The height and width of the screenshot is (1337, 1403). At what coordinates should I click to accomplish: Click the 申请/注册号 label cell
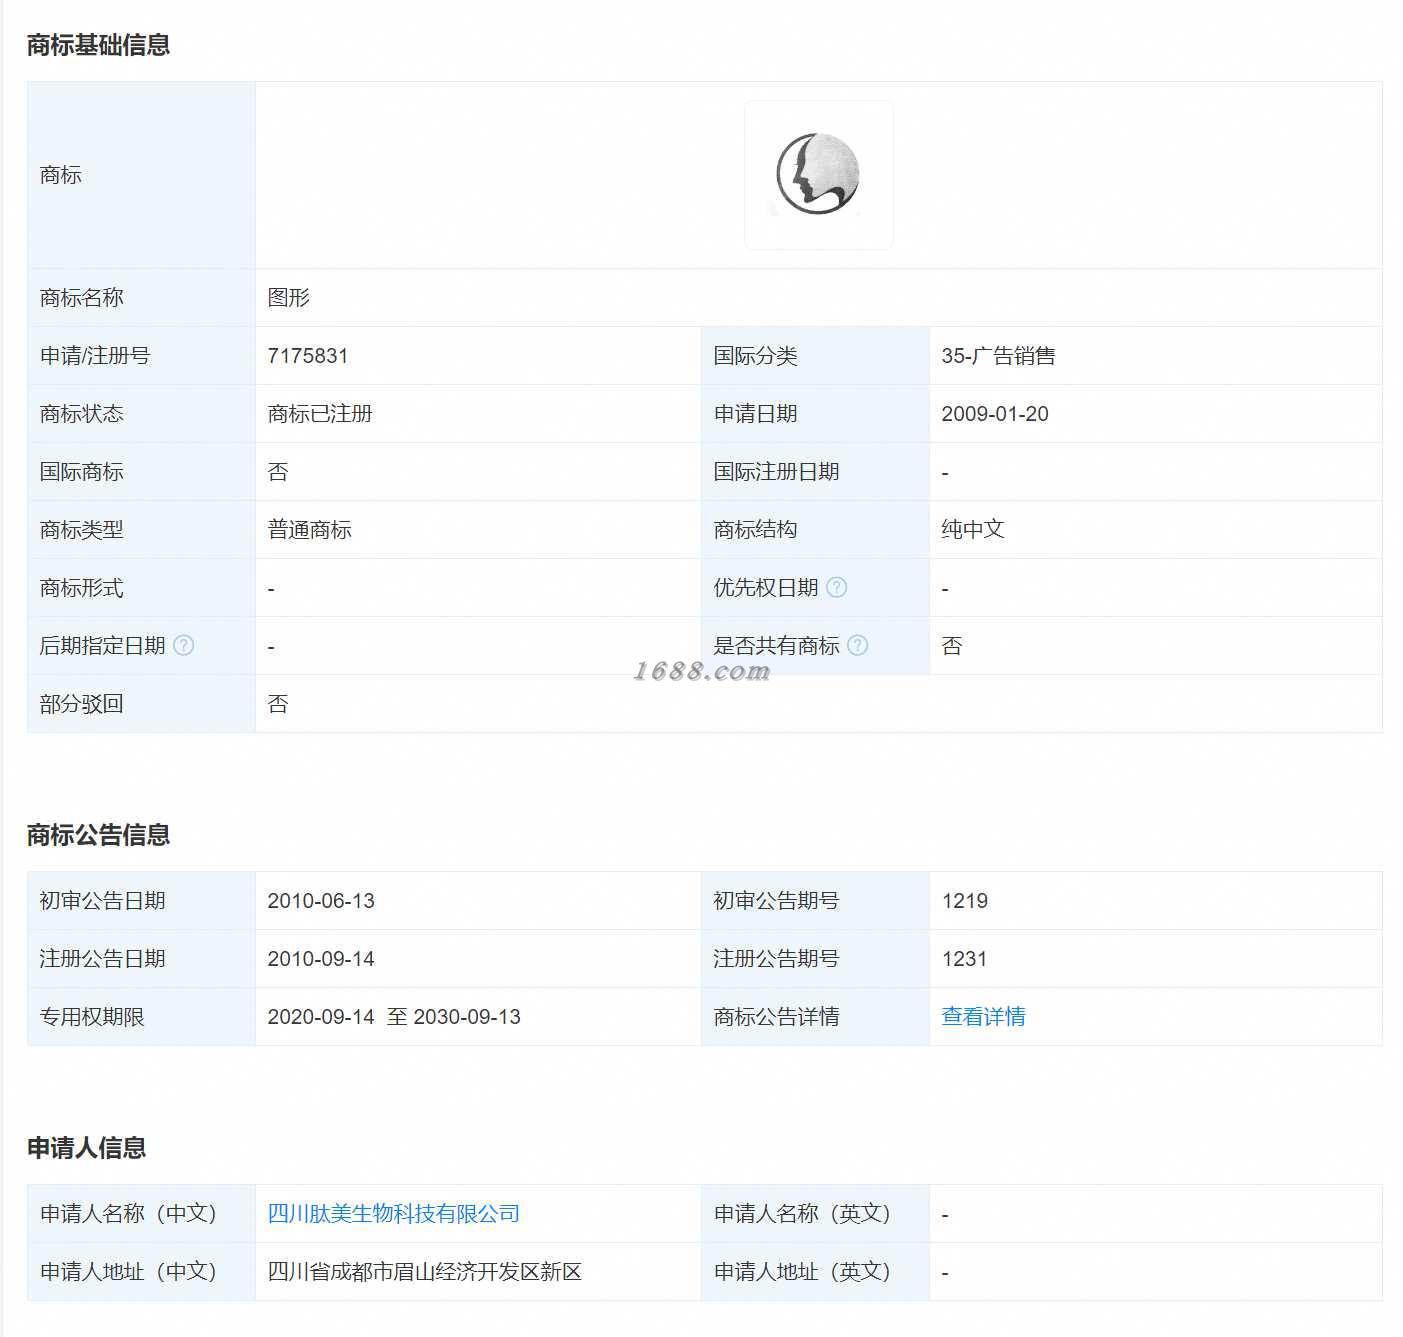141,356
